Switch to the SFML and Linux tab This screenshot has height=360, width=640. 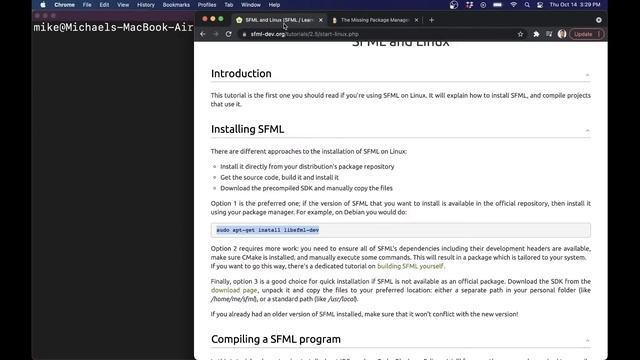(x=279, y=20)
